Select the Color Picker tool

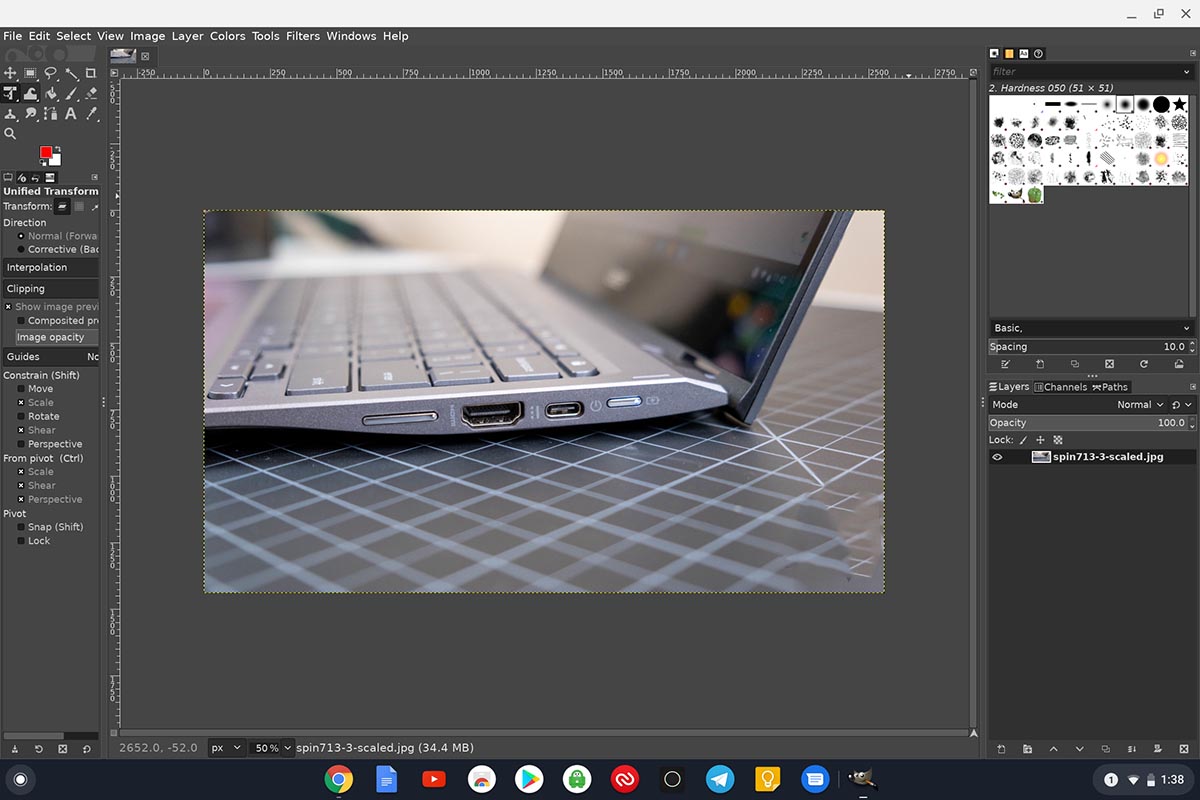click(x=90, y=114)
